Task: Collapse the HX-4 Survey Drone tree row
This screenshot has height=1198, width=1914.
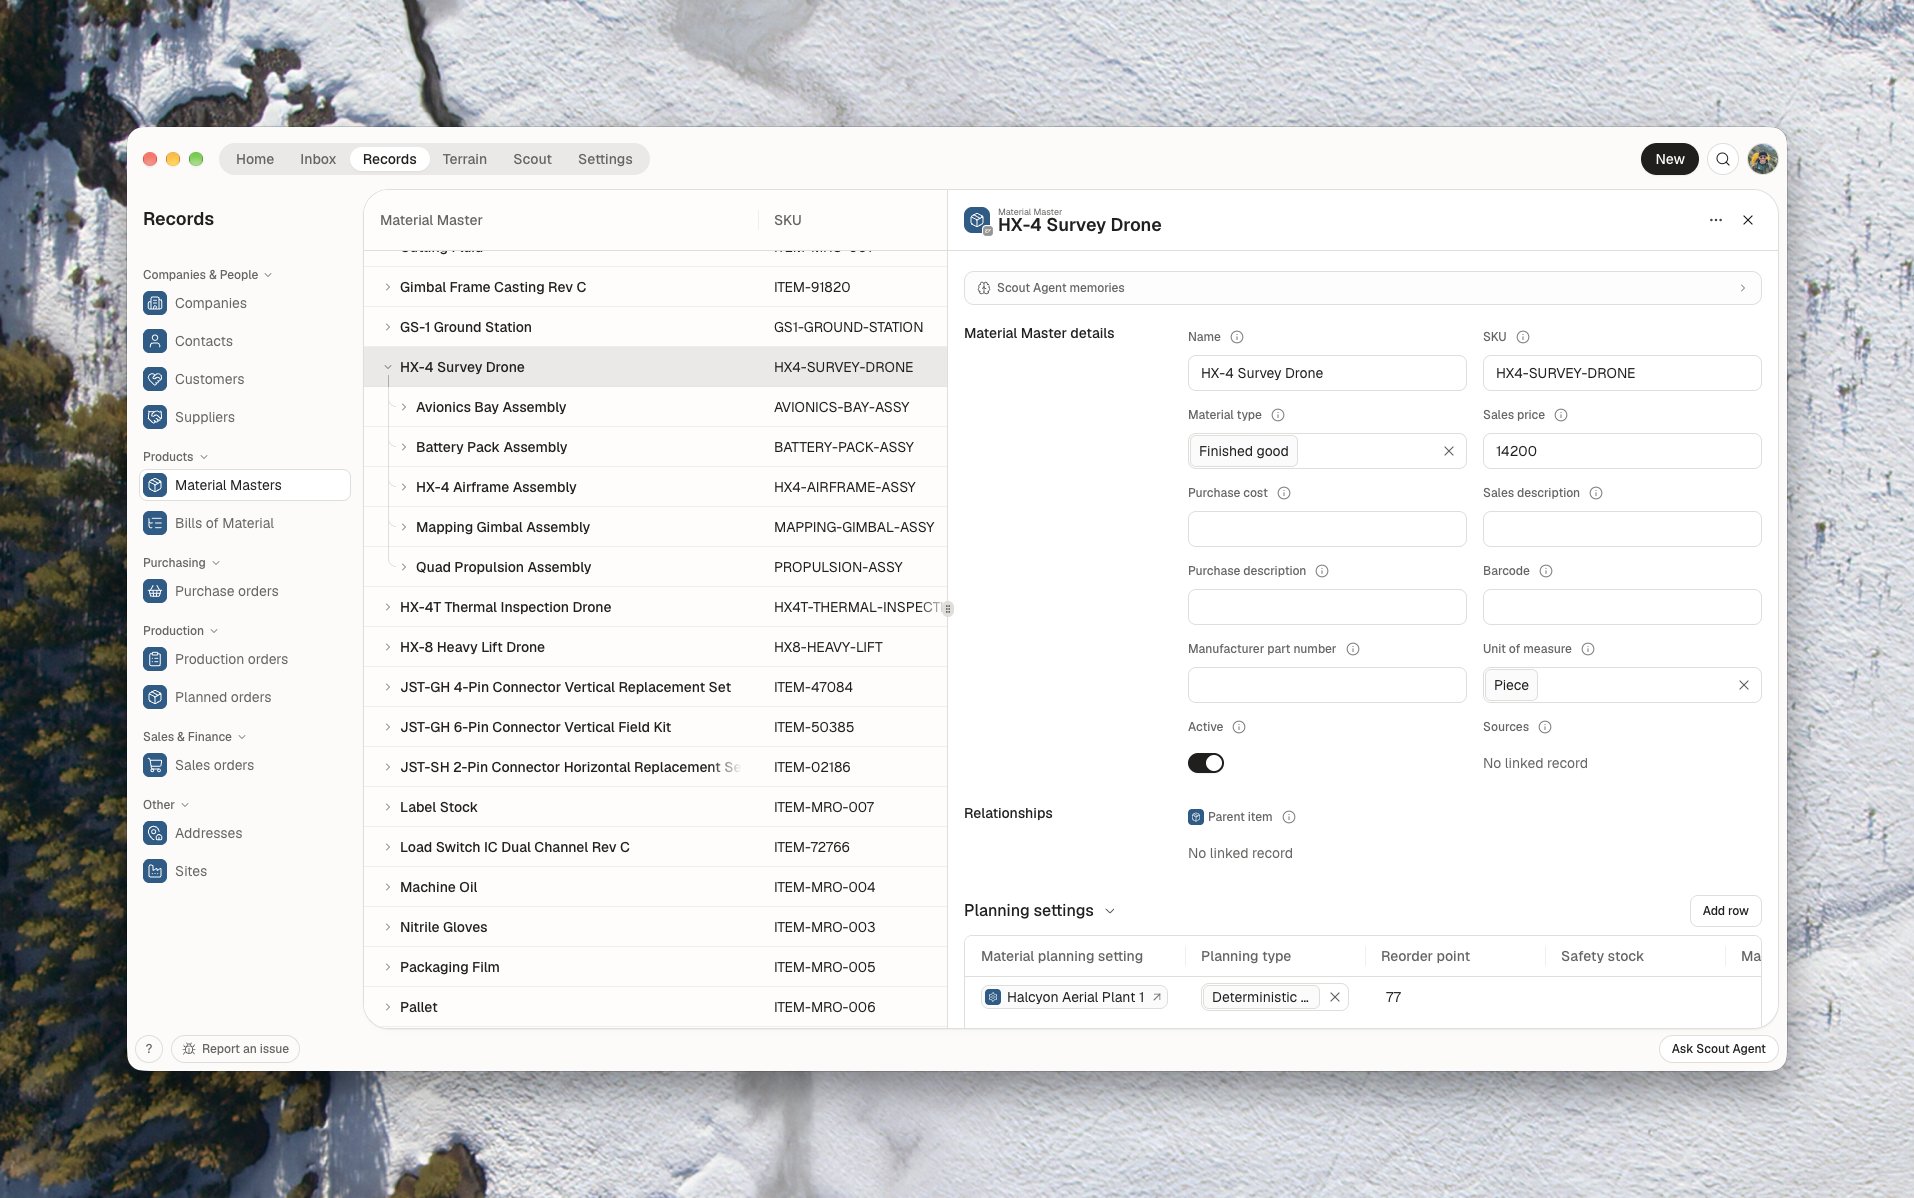Action: tap(388, 367)
